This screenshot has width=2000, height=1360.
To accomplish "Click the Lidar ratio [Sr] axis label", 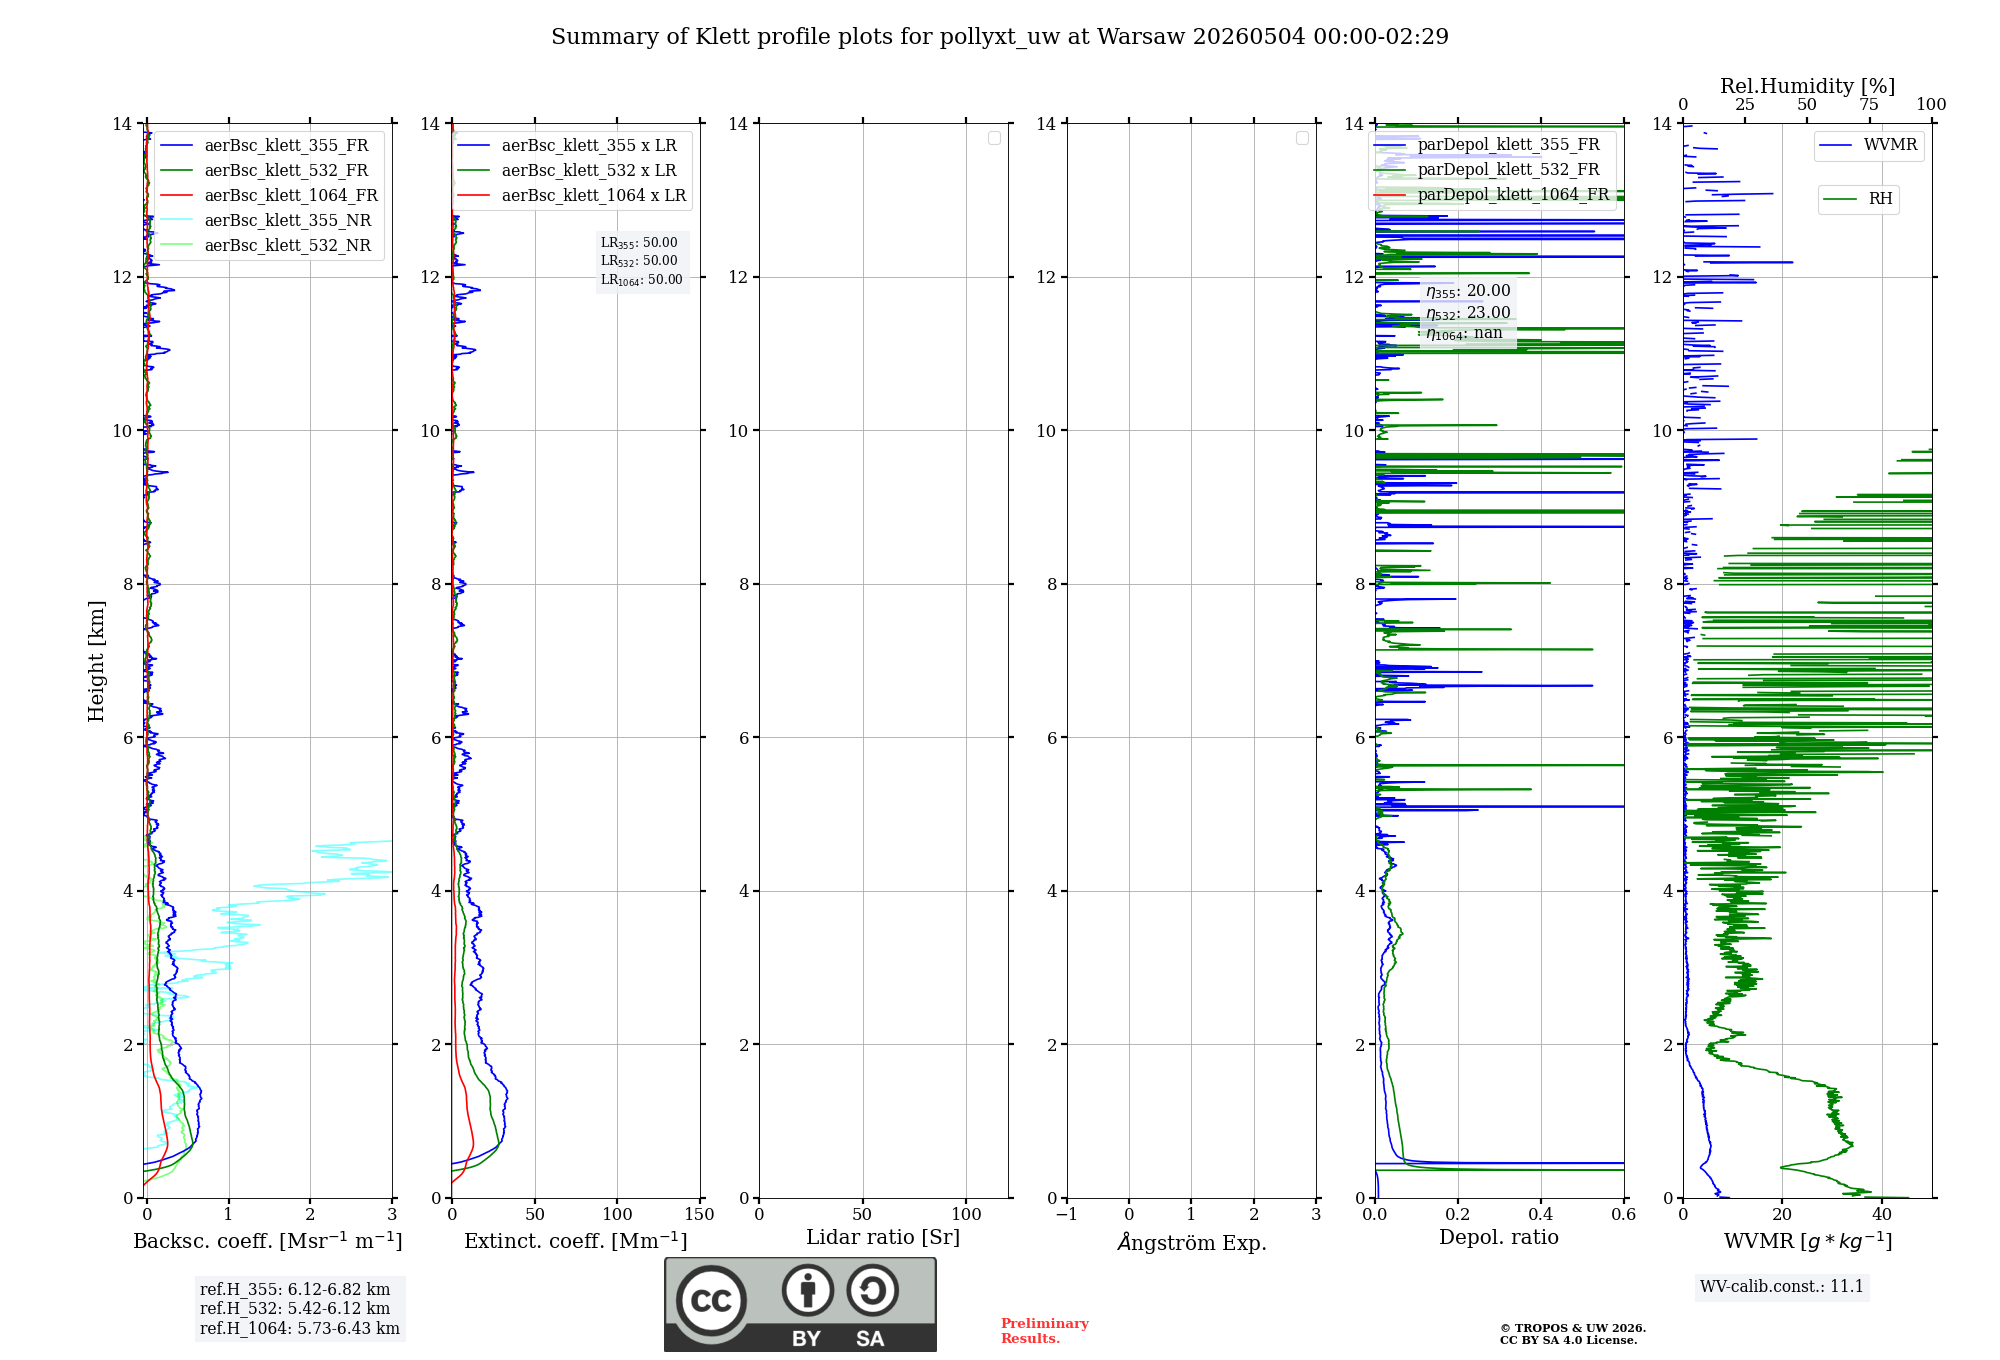I will coord(883,1238).
